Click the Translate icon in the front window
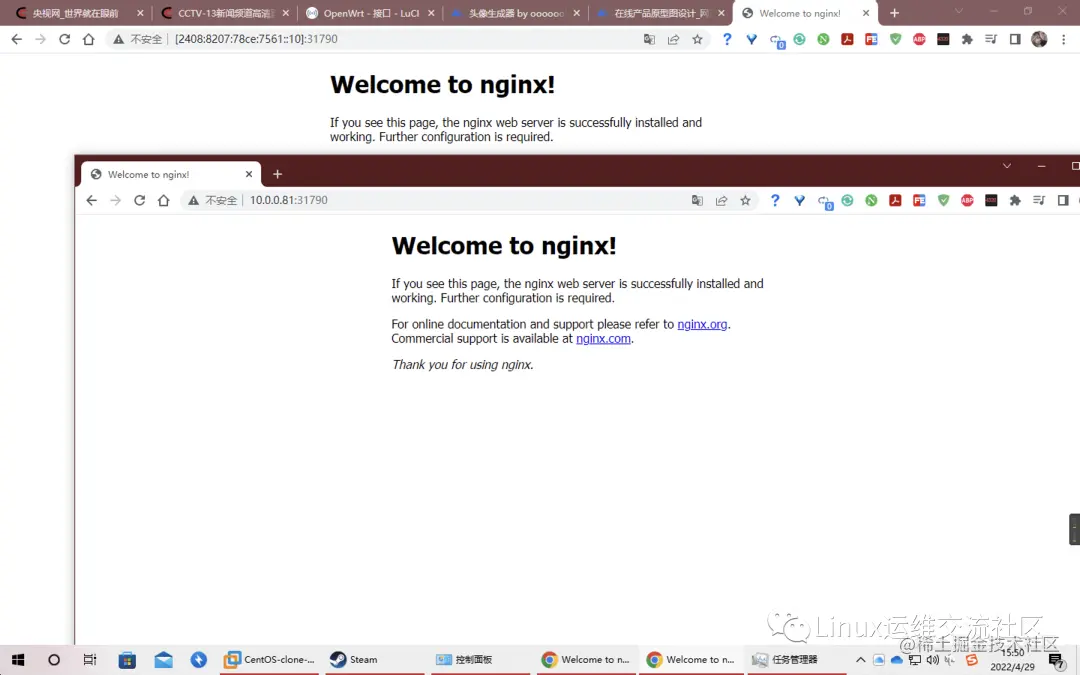 [697, 200]
